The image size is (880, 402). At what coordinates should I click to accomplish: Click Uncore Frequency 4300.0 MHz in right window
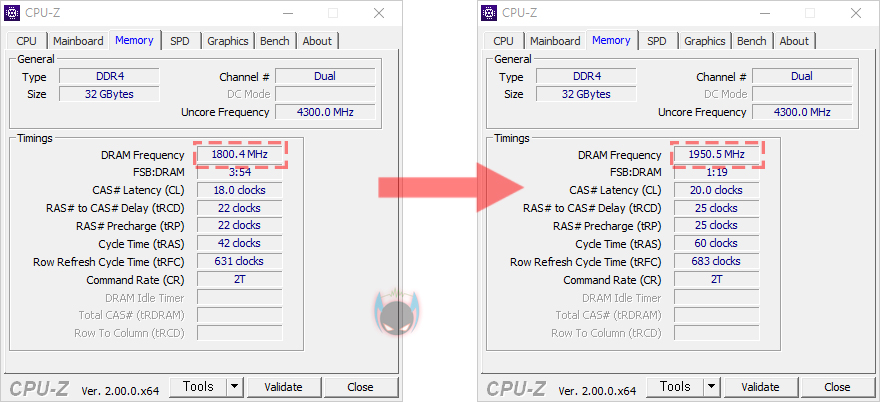point(802,112)
